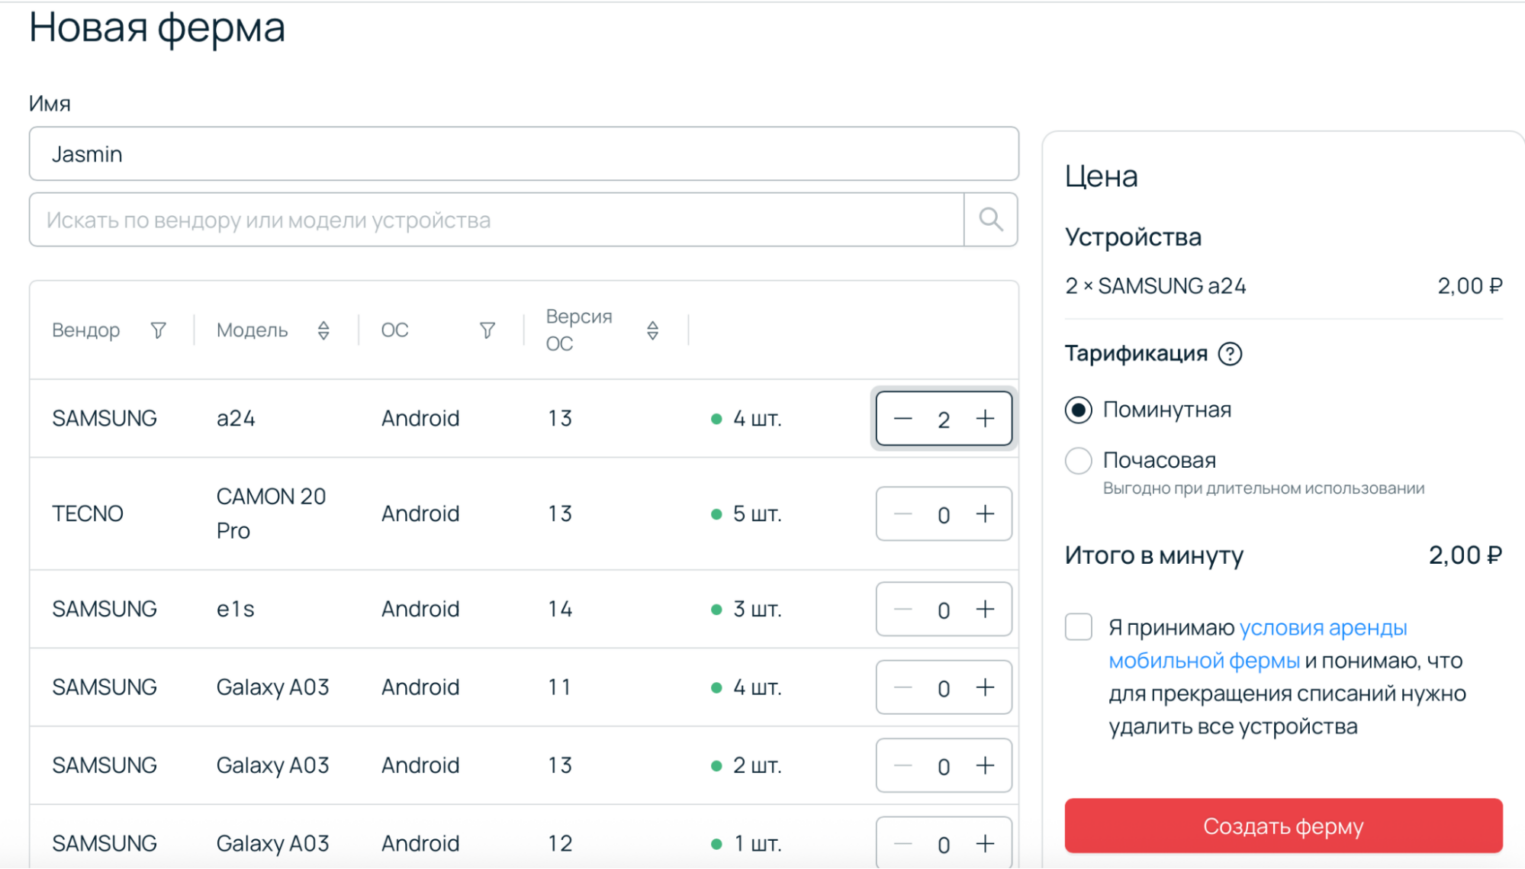Increase Galaxy A03 Android 13 quantity
Viewport: 1525px width, 869px height.
(985, 765)
